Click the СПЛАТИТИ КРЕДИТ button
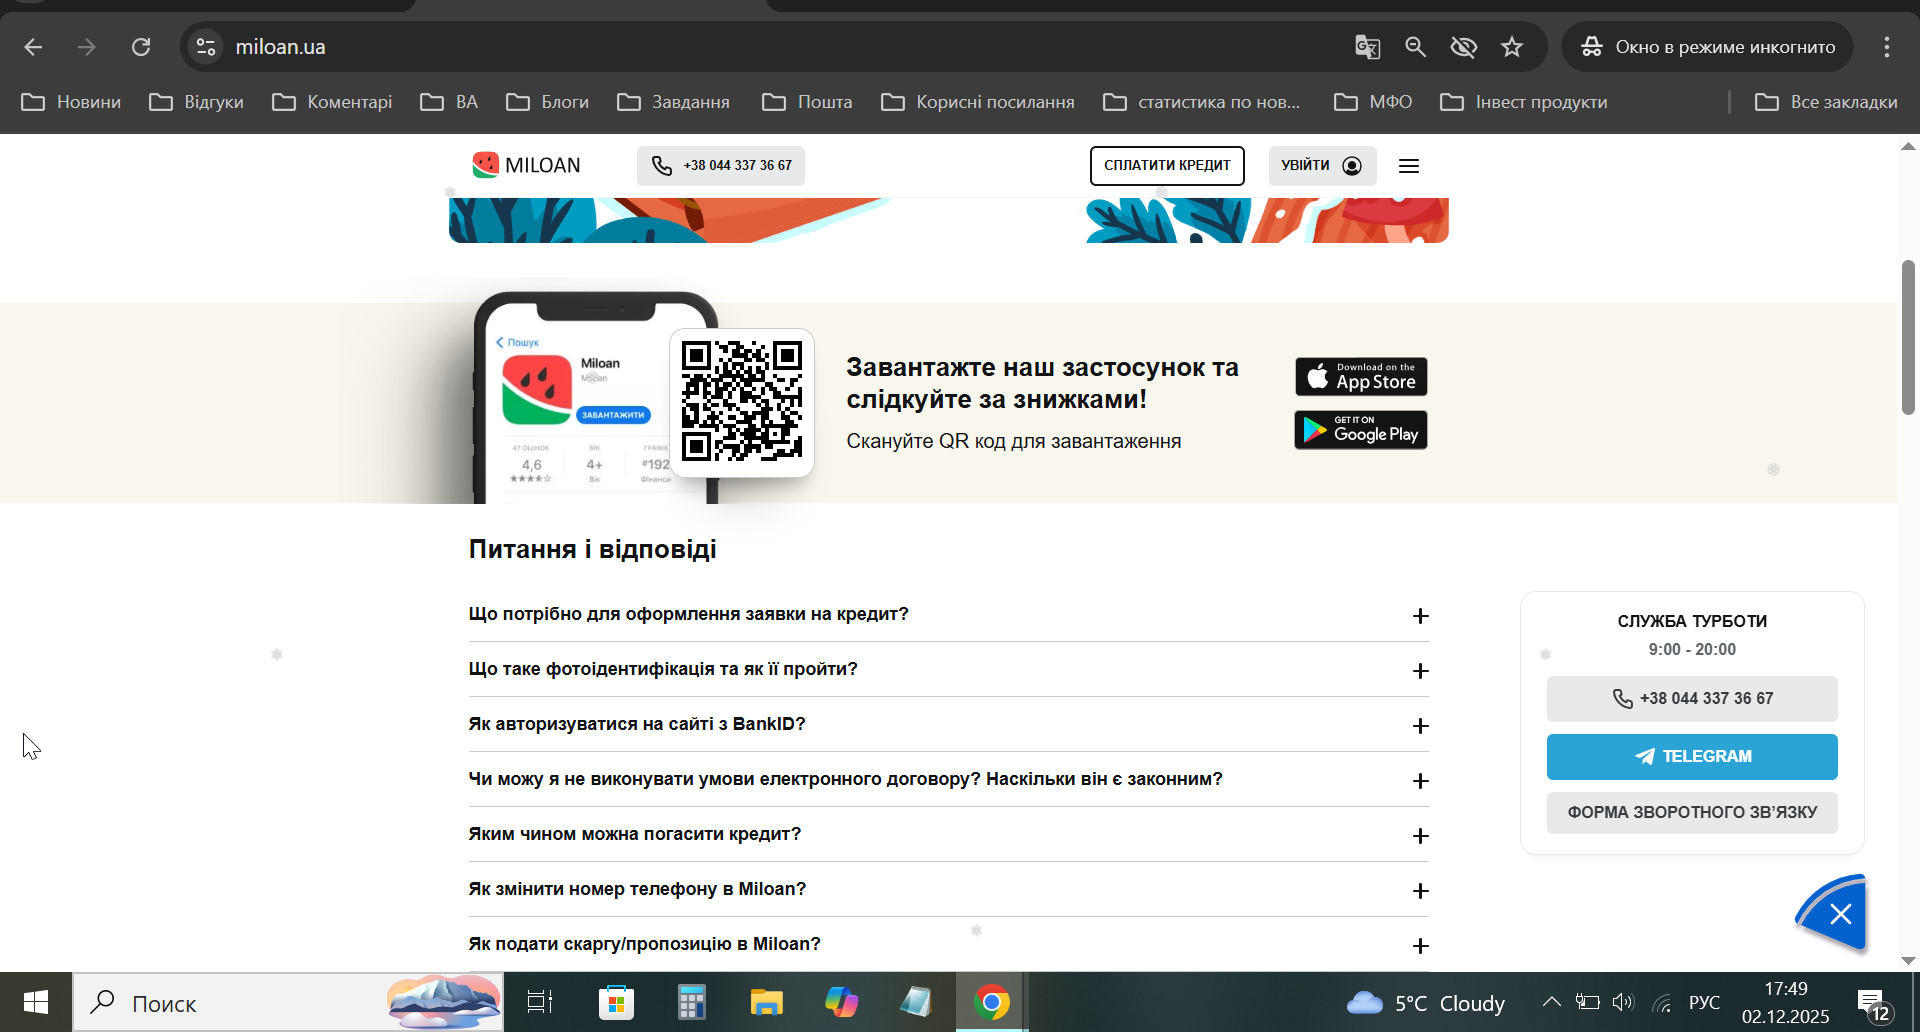The image size is (1920, 1032). pyautogui.click(x=1167, y=166)
